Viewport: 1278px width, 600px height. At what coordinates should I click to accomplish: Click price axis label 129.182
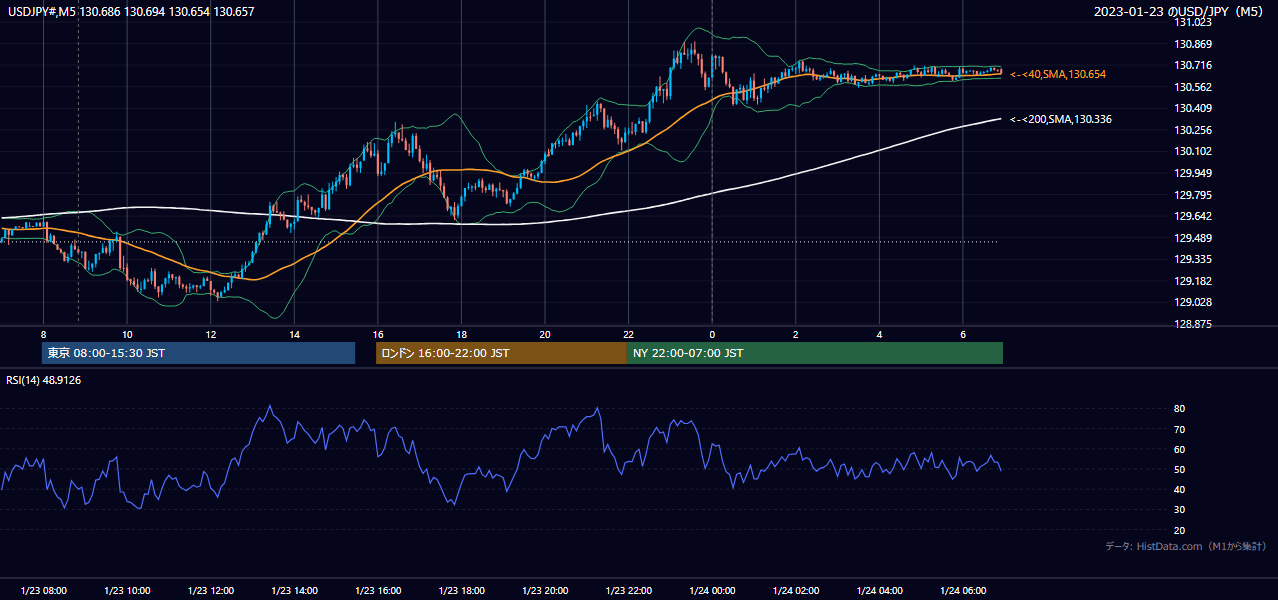tap(1193, 281)
